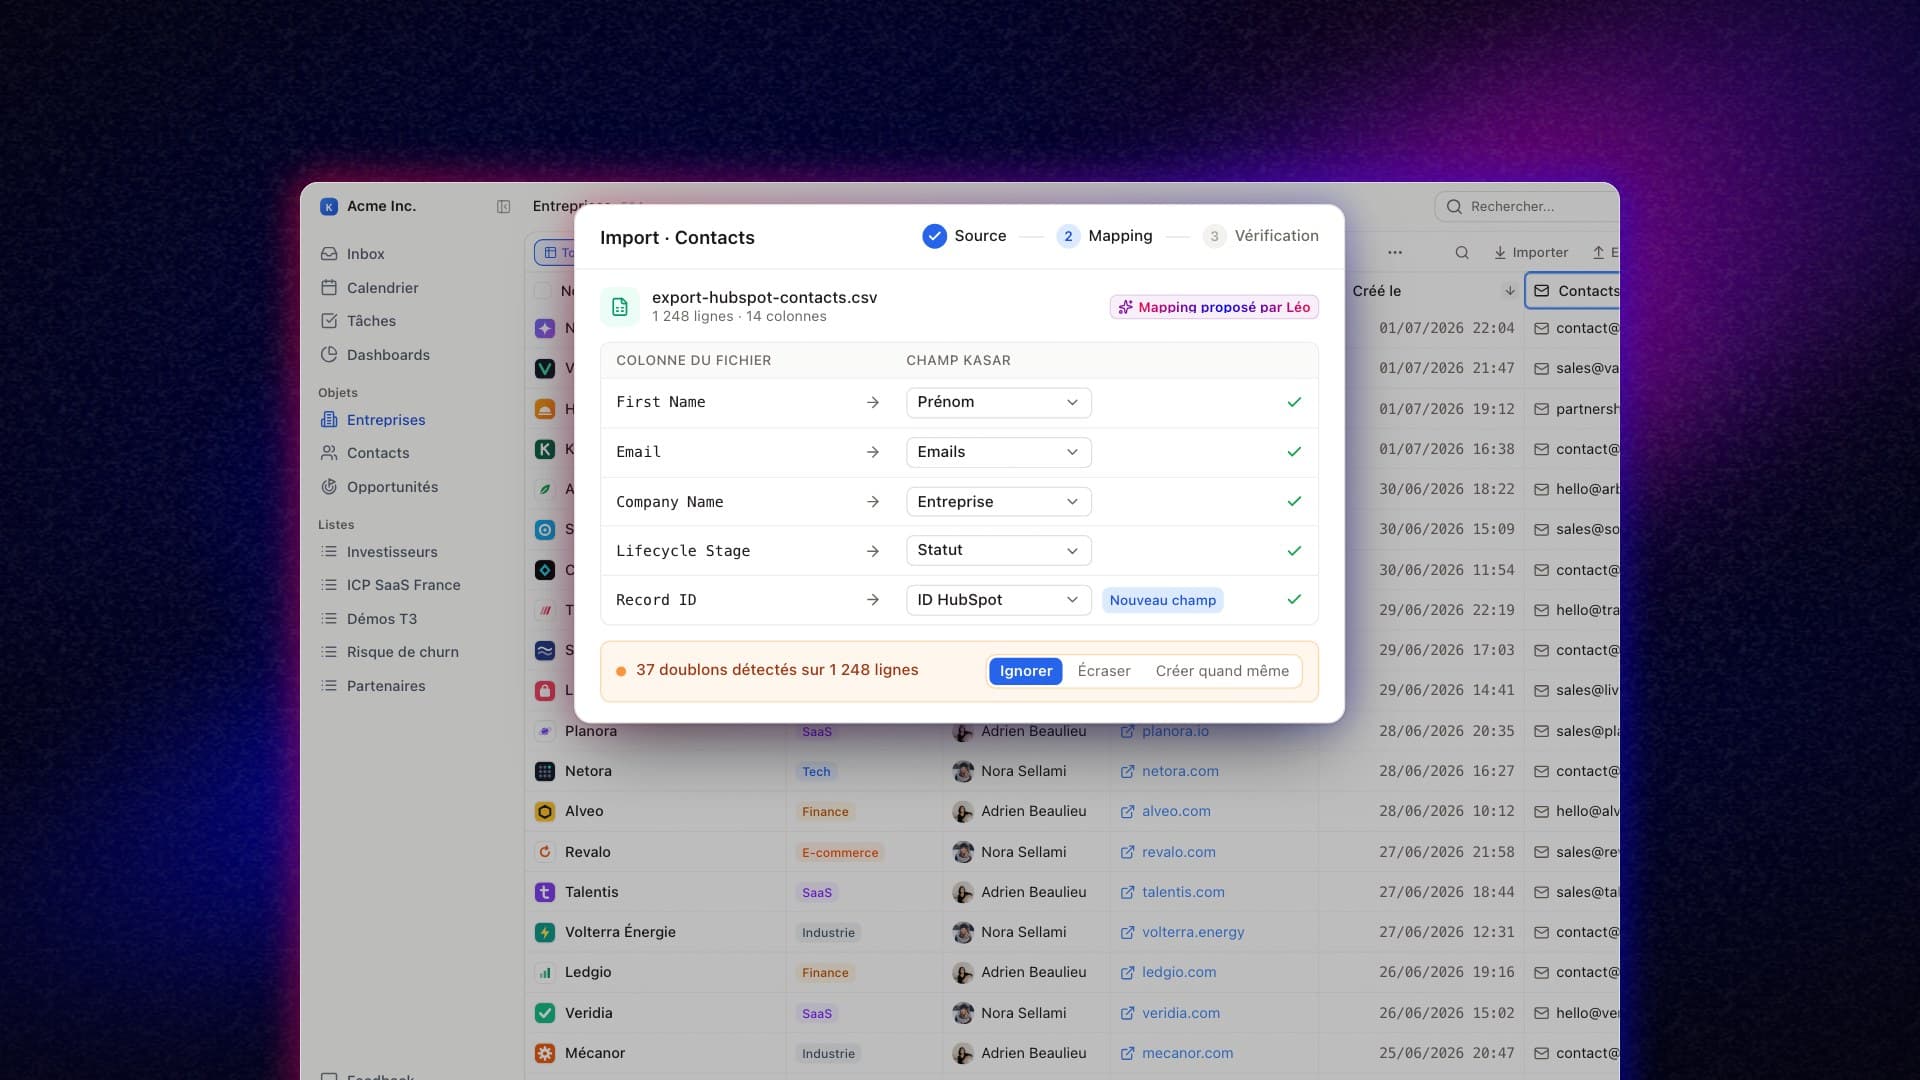Click the Rechercher search field
Screen dimensions: 1920x1080
[x=1526, y=207]
